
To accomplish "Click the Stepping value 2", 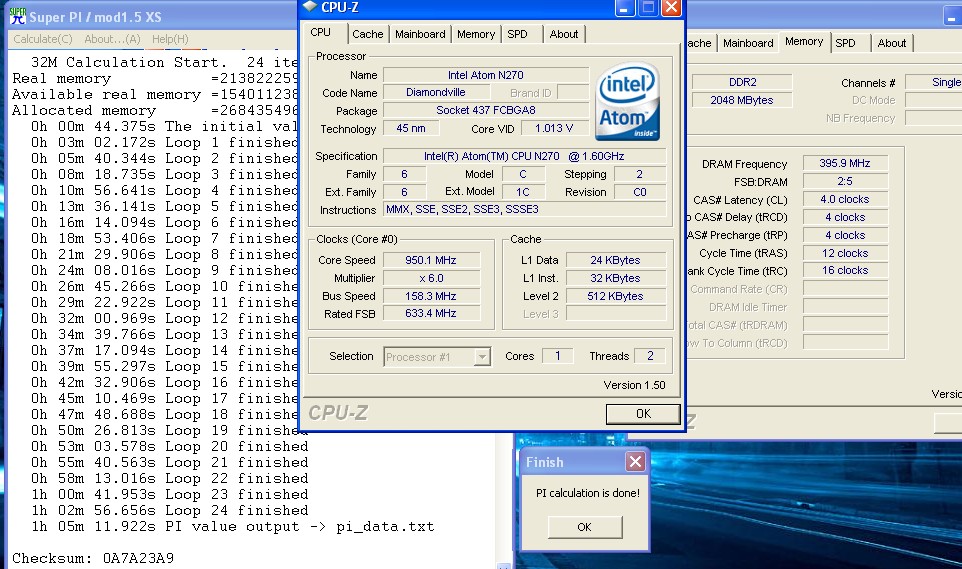I will [x=640, y=174].
